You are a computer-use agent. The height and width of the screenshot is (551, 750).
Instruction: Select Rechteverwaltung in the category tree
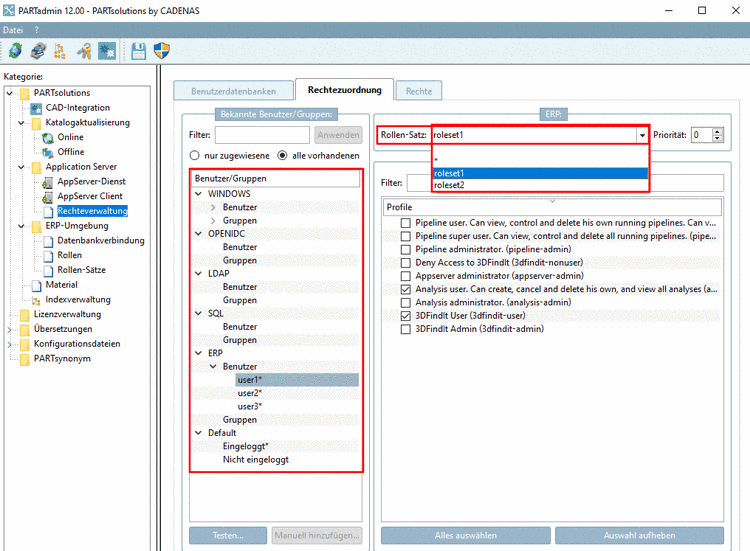click(92, 211)
